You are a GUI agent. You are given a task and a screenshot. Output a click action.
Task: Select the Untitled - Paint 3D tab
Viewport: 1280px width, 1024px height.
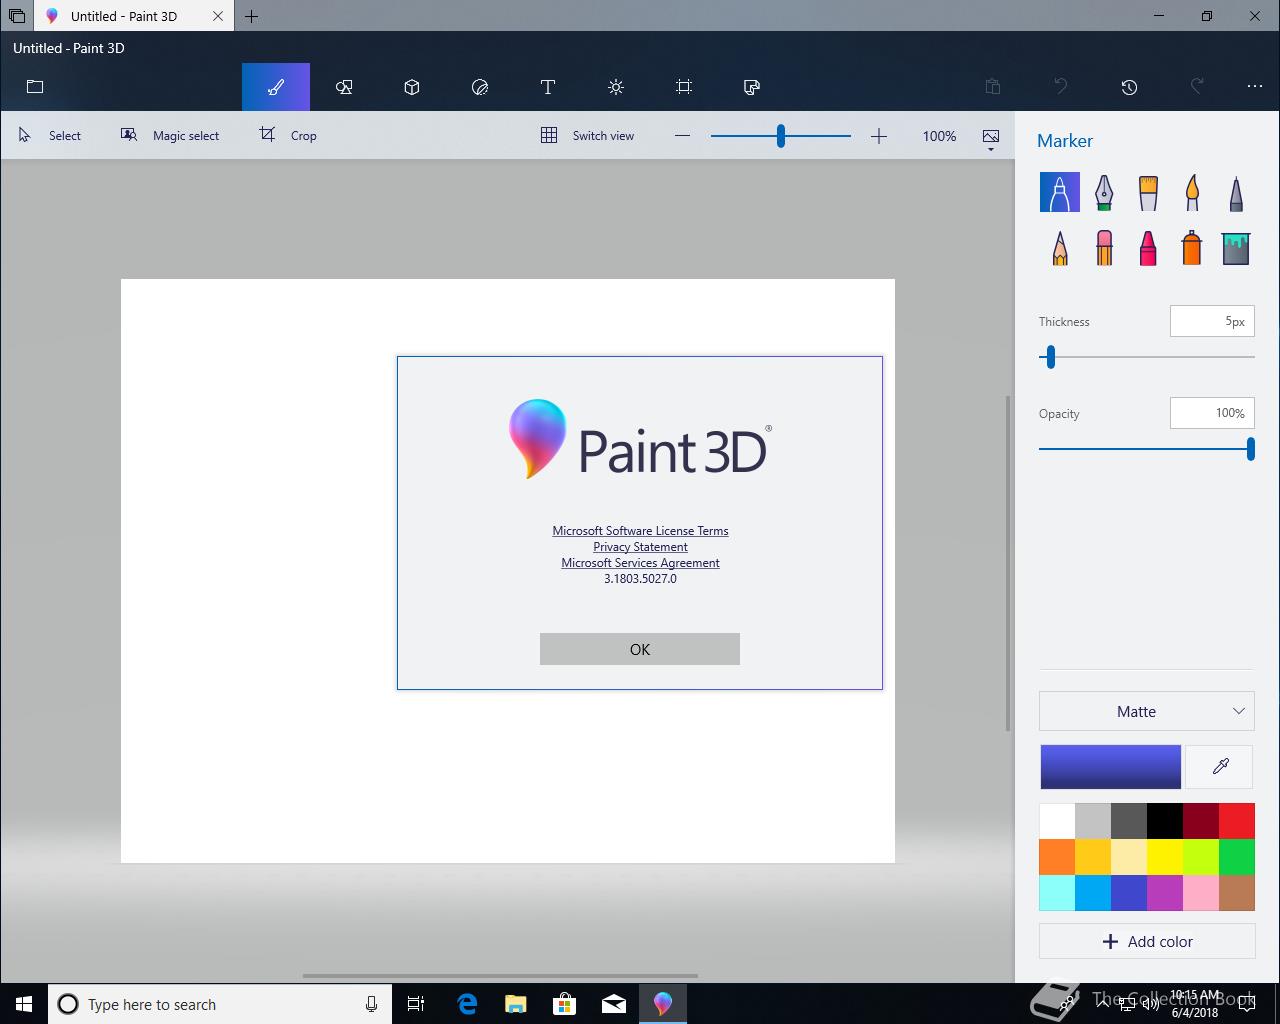pos(124,16)
